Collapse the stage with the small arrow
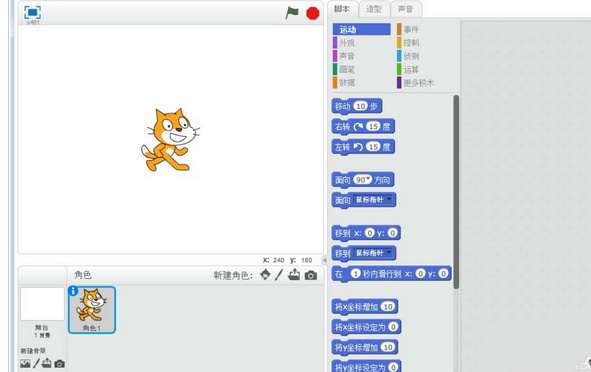591x372 pixels. coord(324,260)
